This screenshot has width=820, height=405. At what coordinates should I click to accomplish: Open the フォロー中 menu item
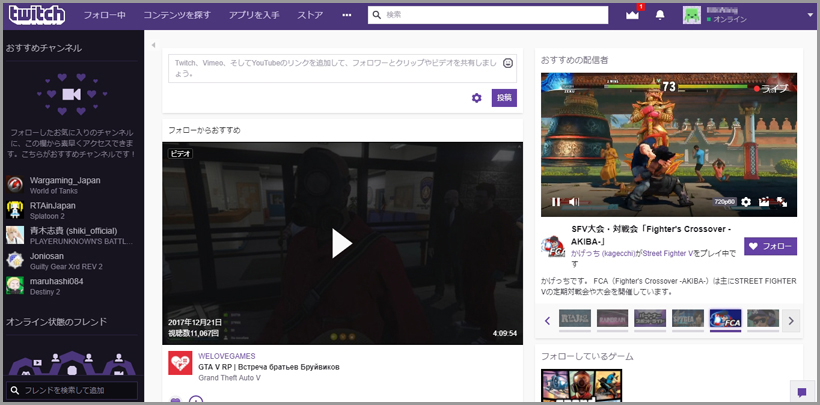[105, 15]
